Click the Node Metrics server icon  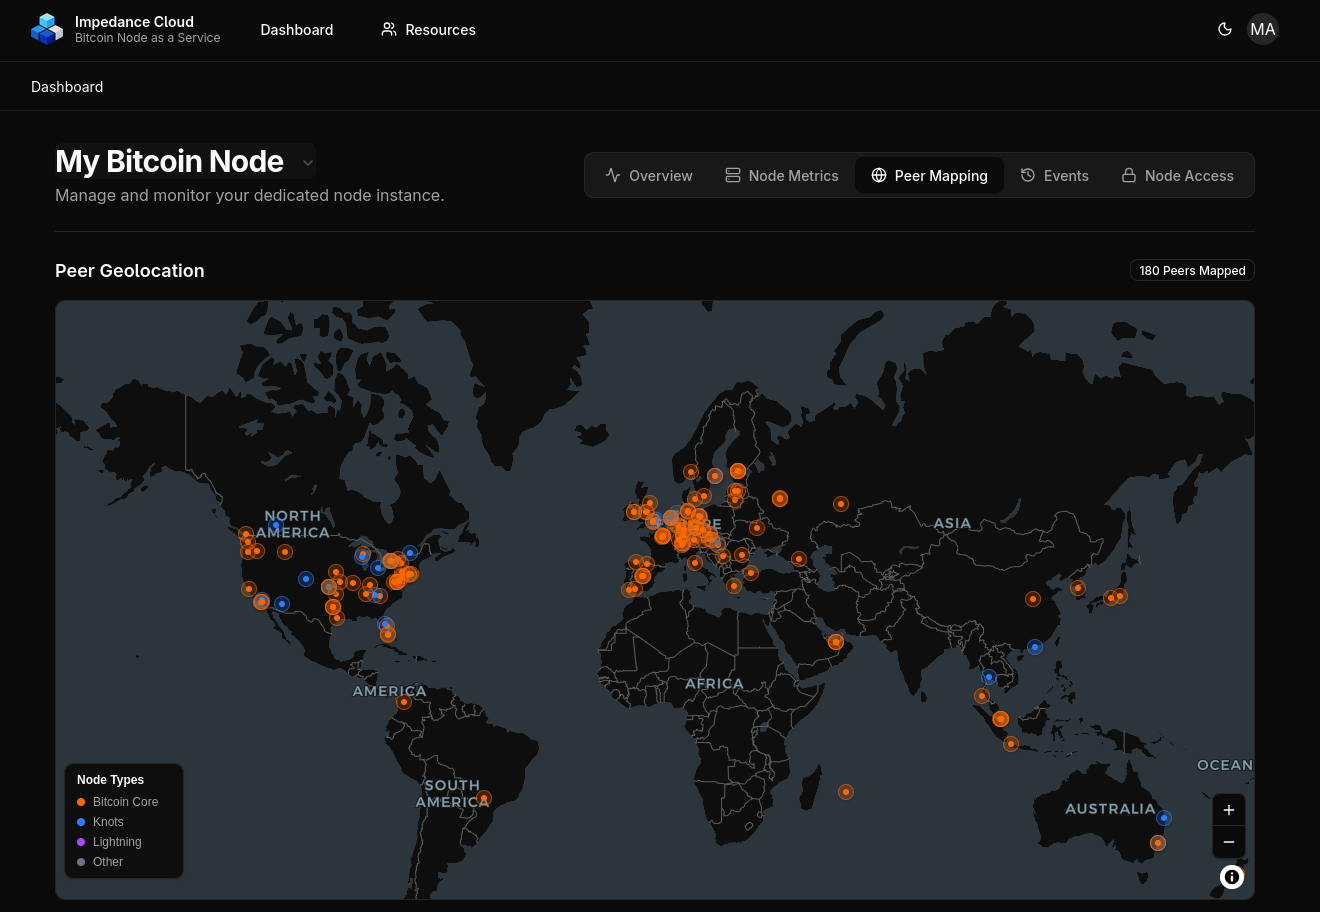(733, 175)
